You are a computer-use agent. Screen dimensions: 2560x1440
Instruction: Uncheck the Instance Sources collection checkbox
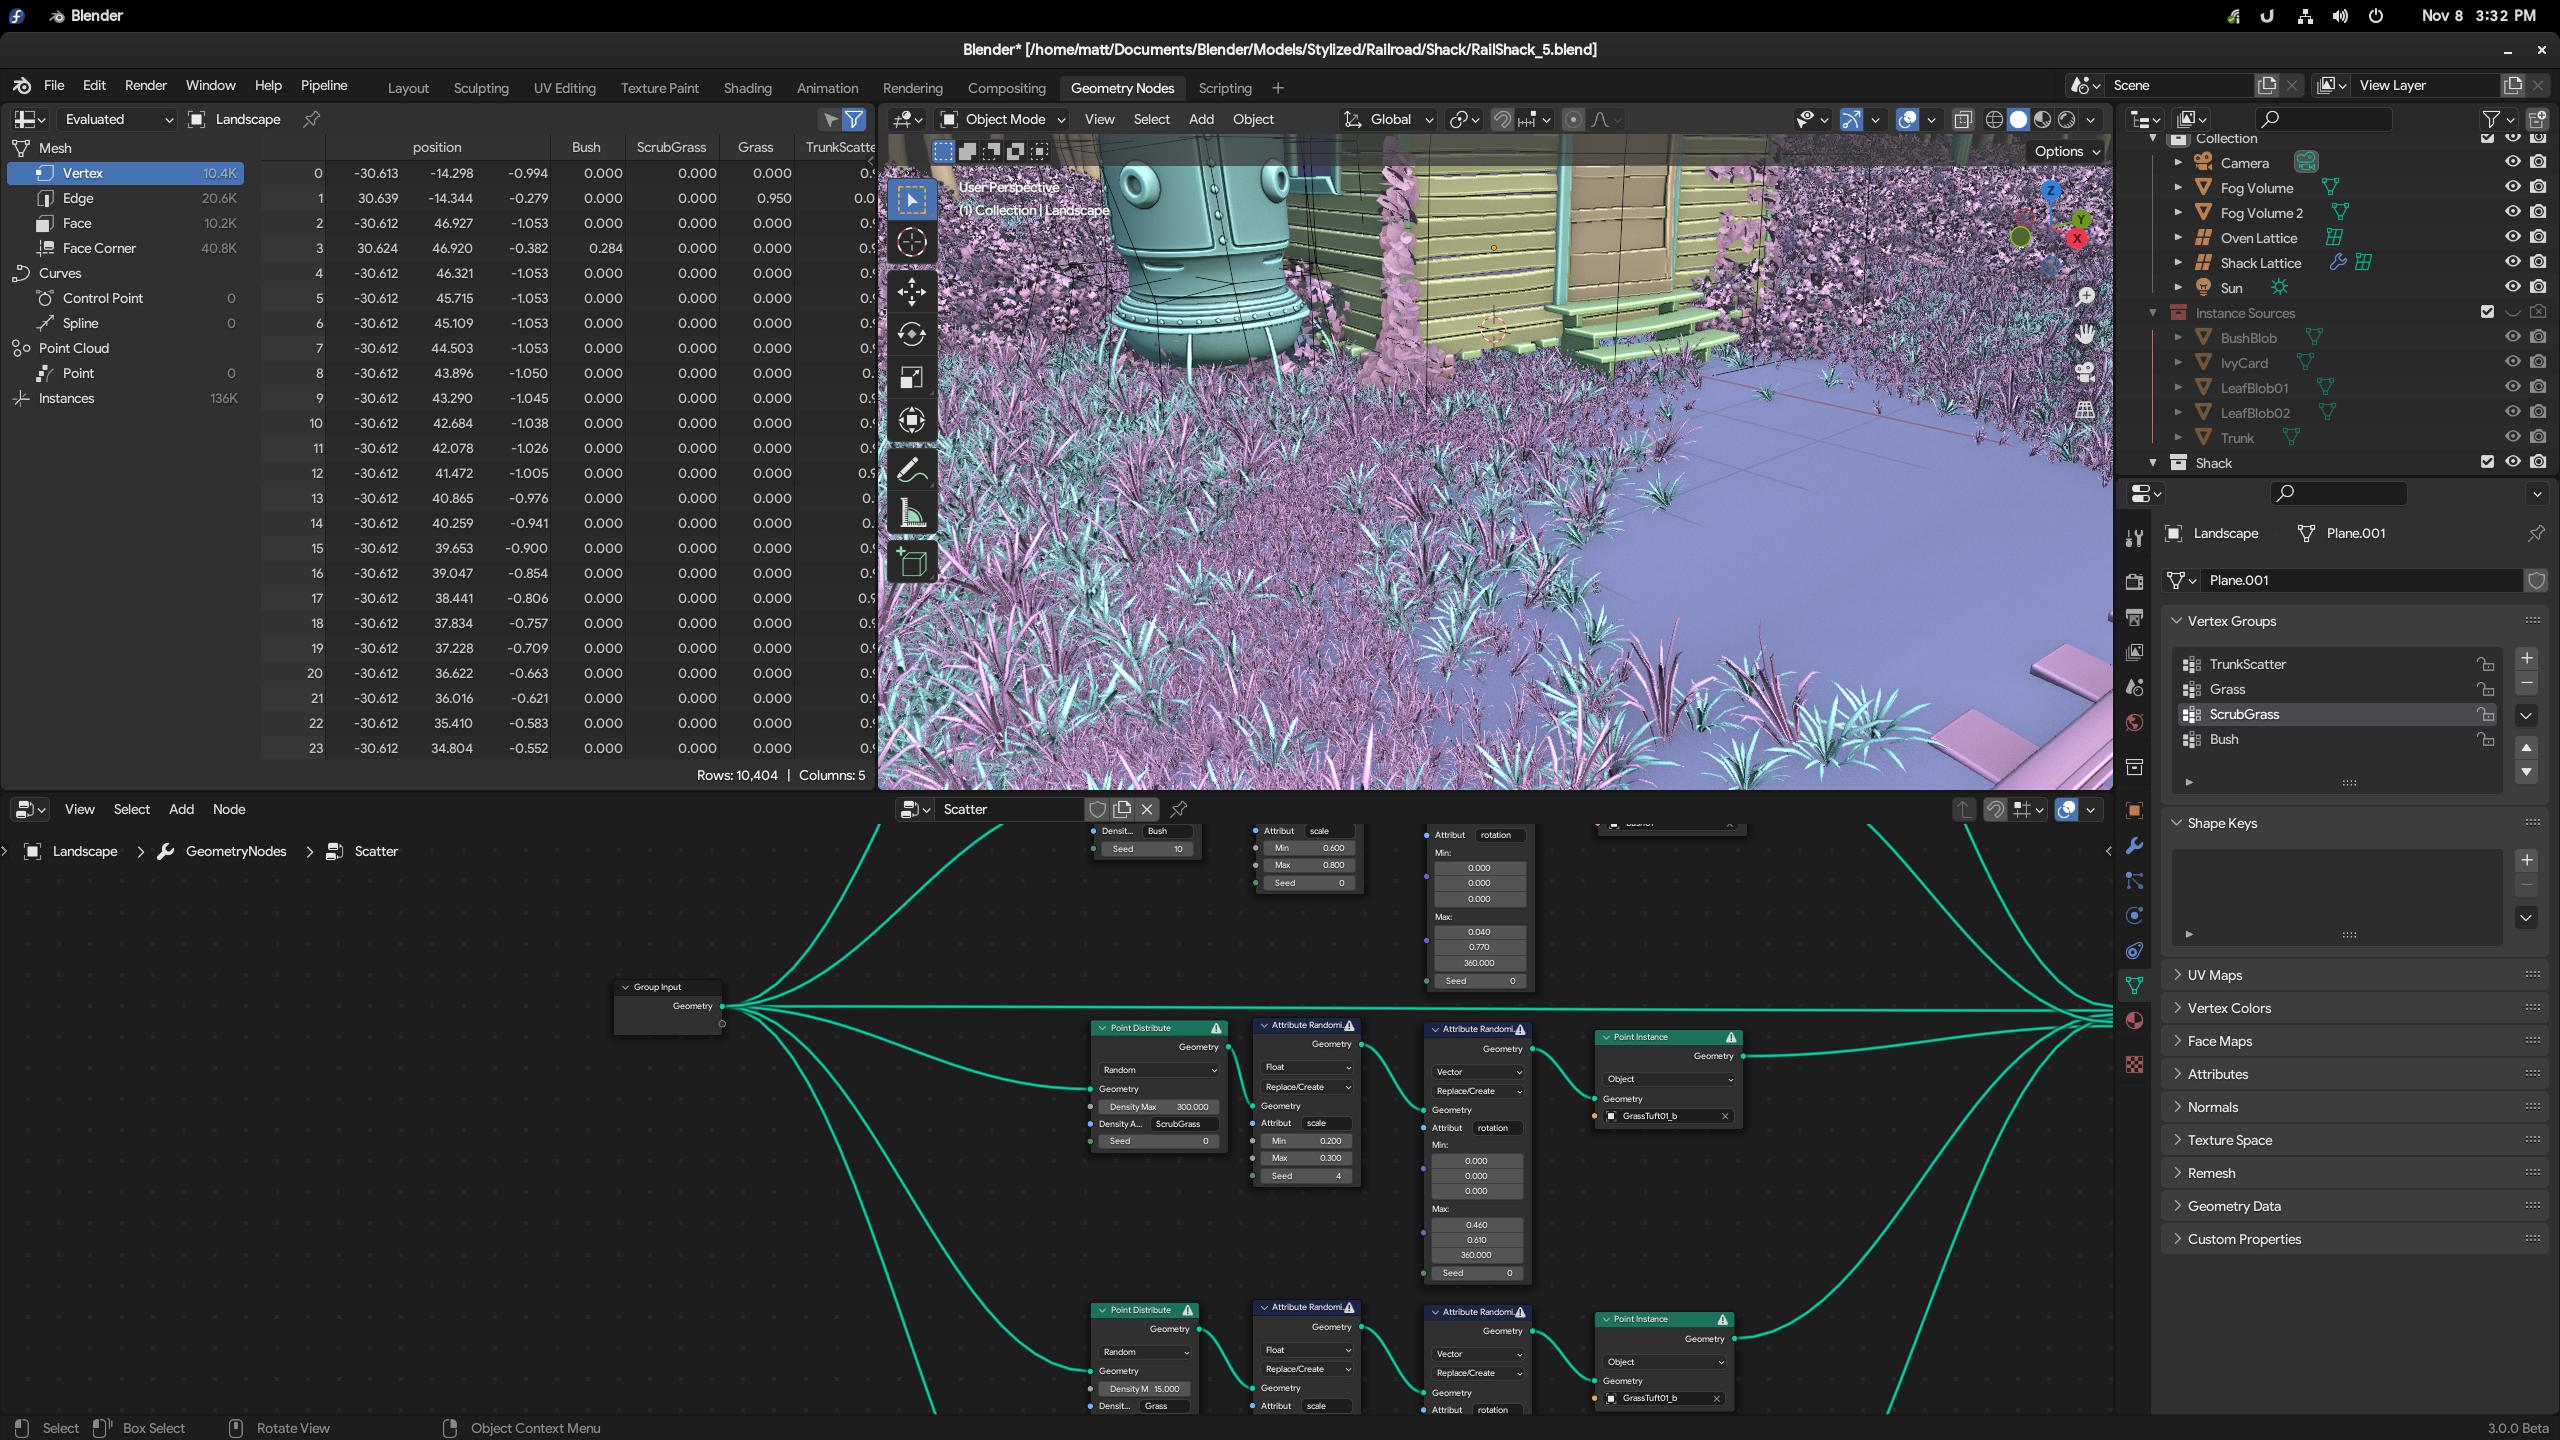tap(2487, 312)
